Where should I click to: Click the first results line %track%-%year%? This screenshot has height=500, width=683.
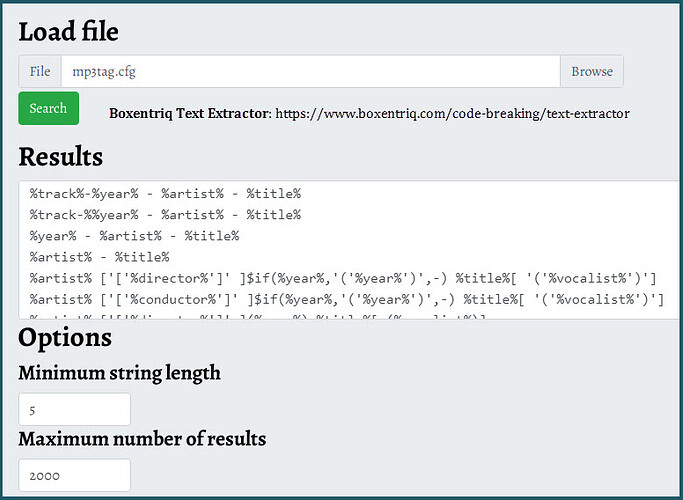point(165,194)
